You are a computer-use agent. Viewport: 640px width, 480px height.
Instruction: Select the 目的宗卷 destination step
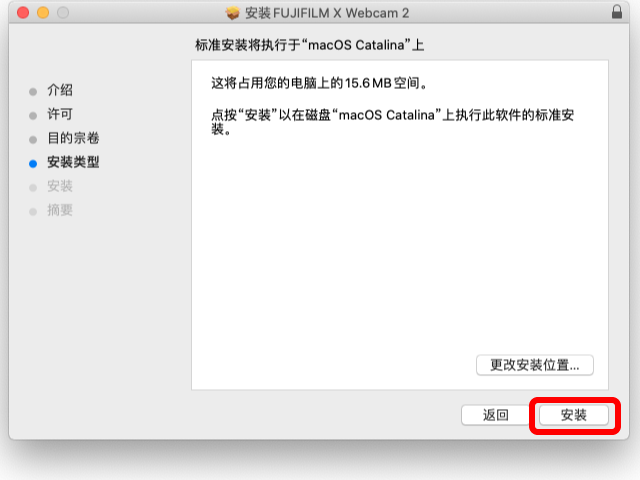tap(73, 138)
